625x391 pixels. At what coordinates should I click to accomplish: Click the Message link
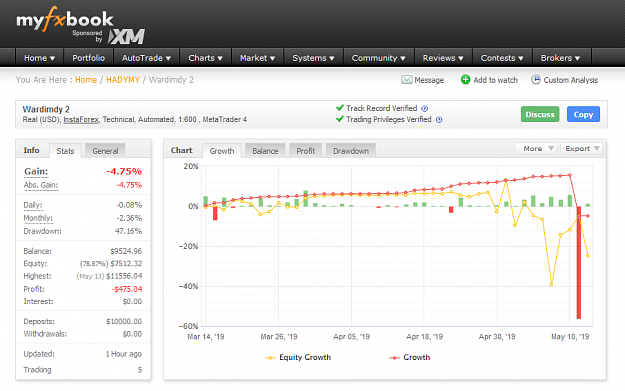pos(429,80)
